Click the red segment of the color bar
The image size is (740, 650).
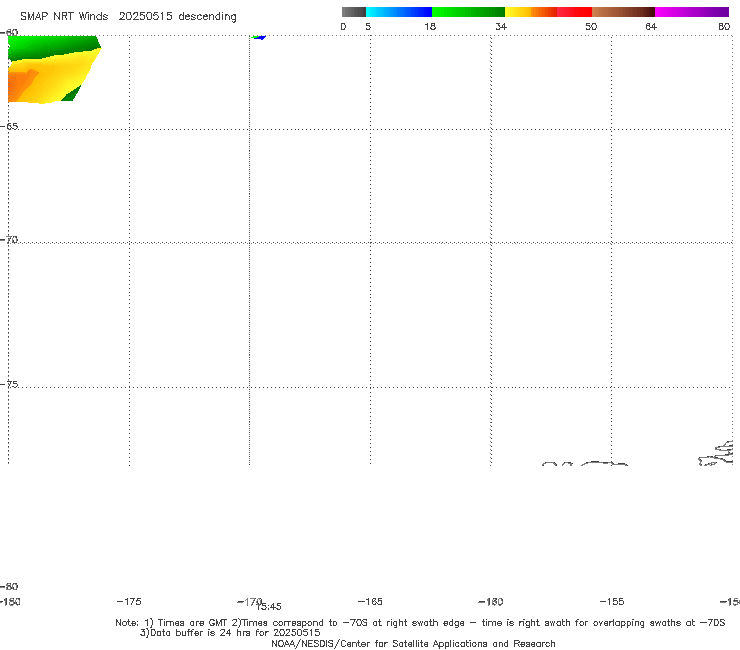(x=574, y=12)
